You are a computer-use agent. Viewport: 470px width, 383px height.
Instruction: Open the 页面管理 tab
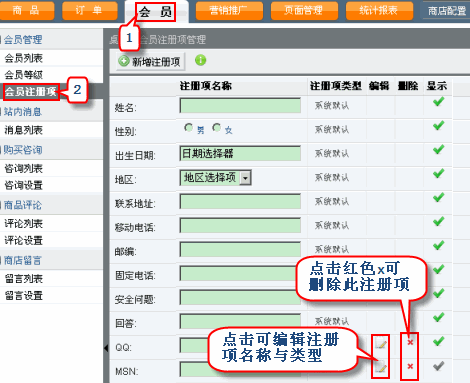[x=304, y=11]
